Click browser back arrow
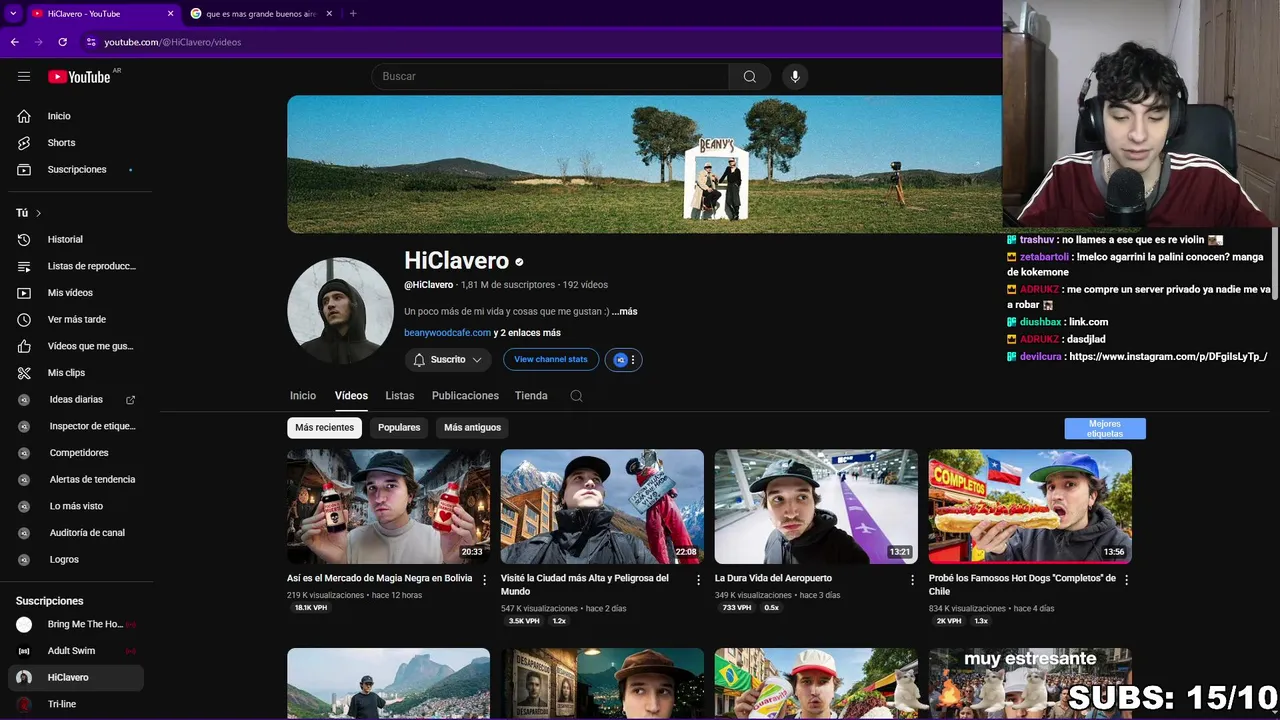This screenshot has width=1280, height=720. [14, 42]
